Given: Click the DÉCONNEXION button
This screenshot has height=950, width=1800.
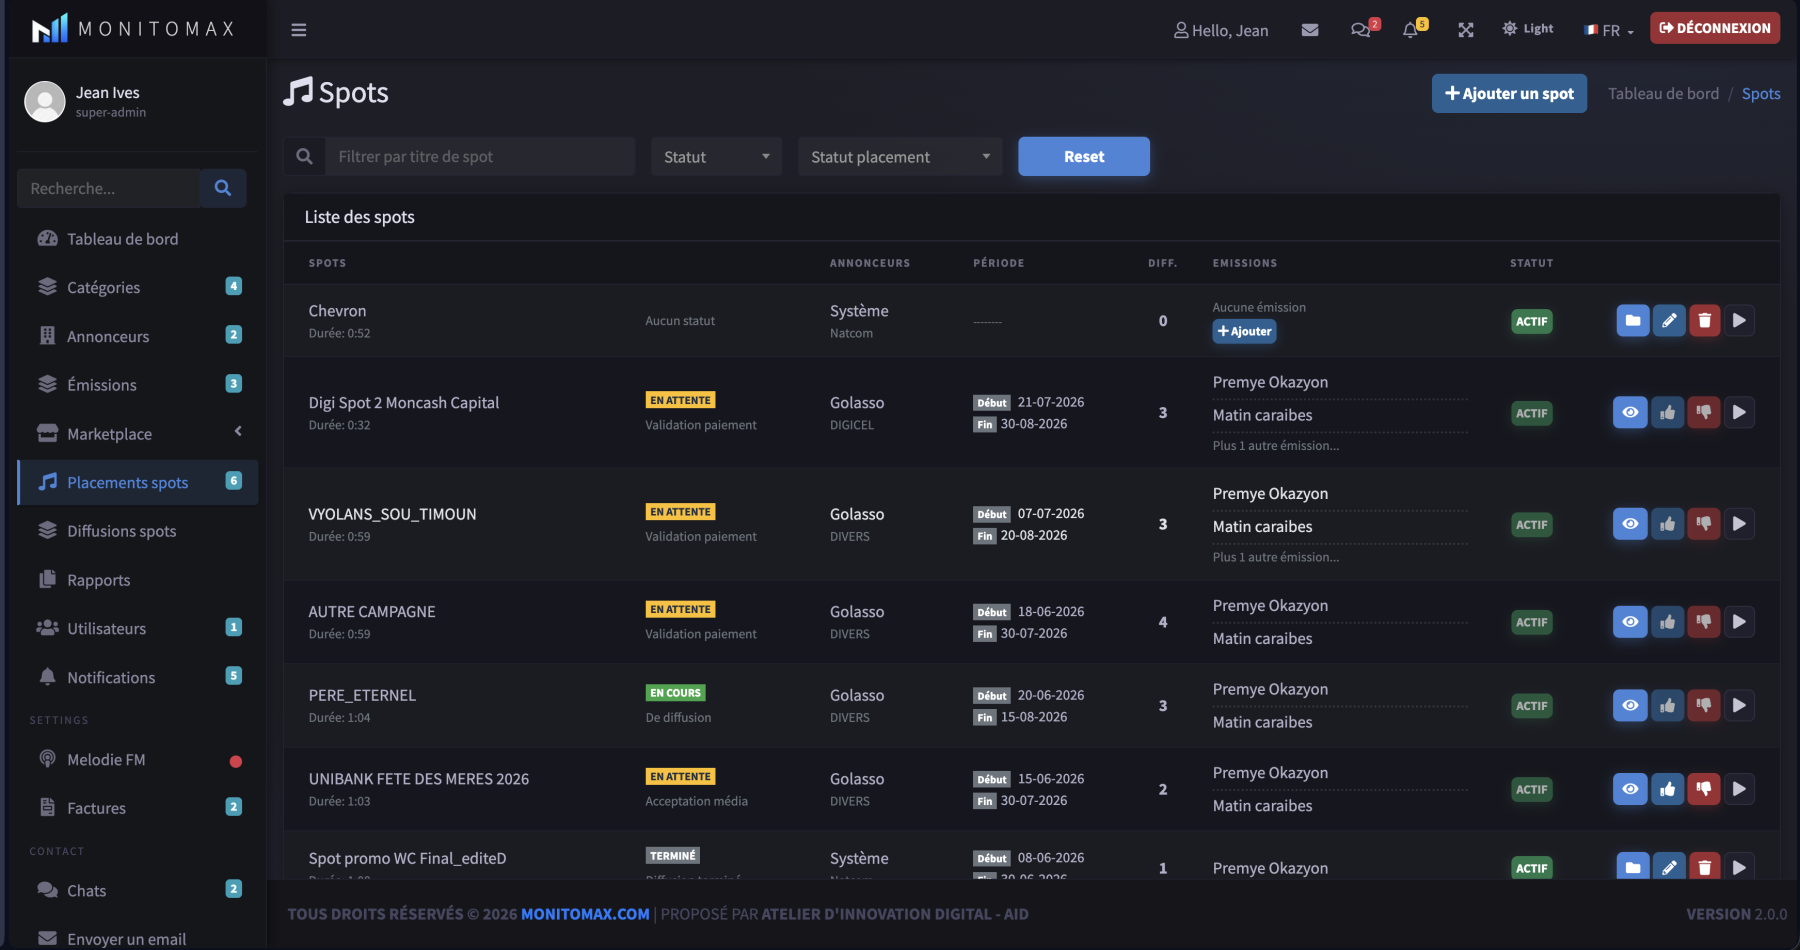Looking at the screenshot, I should click(x=1715, y=28).
